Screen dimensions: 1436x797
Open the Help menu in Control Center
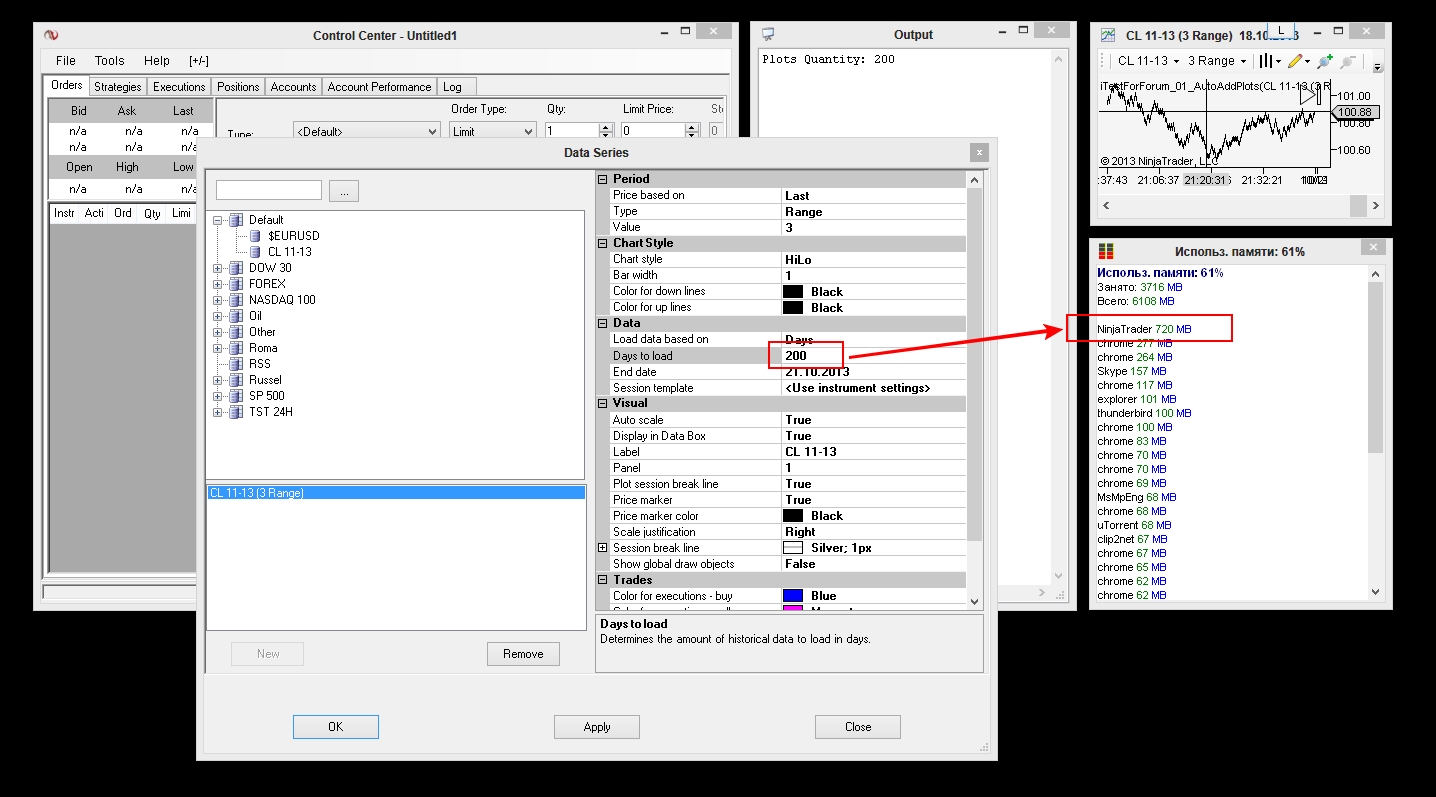pyautogui.click(x=157, y=61)
